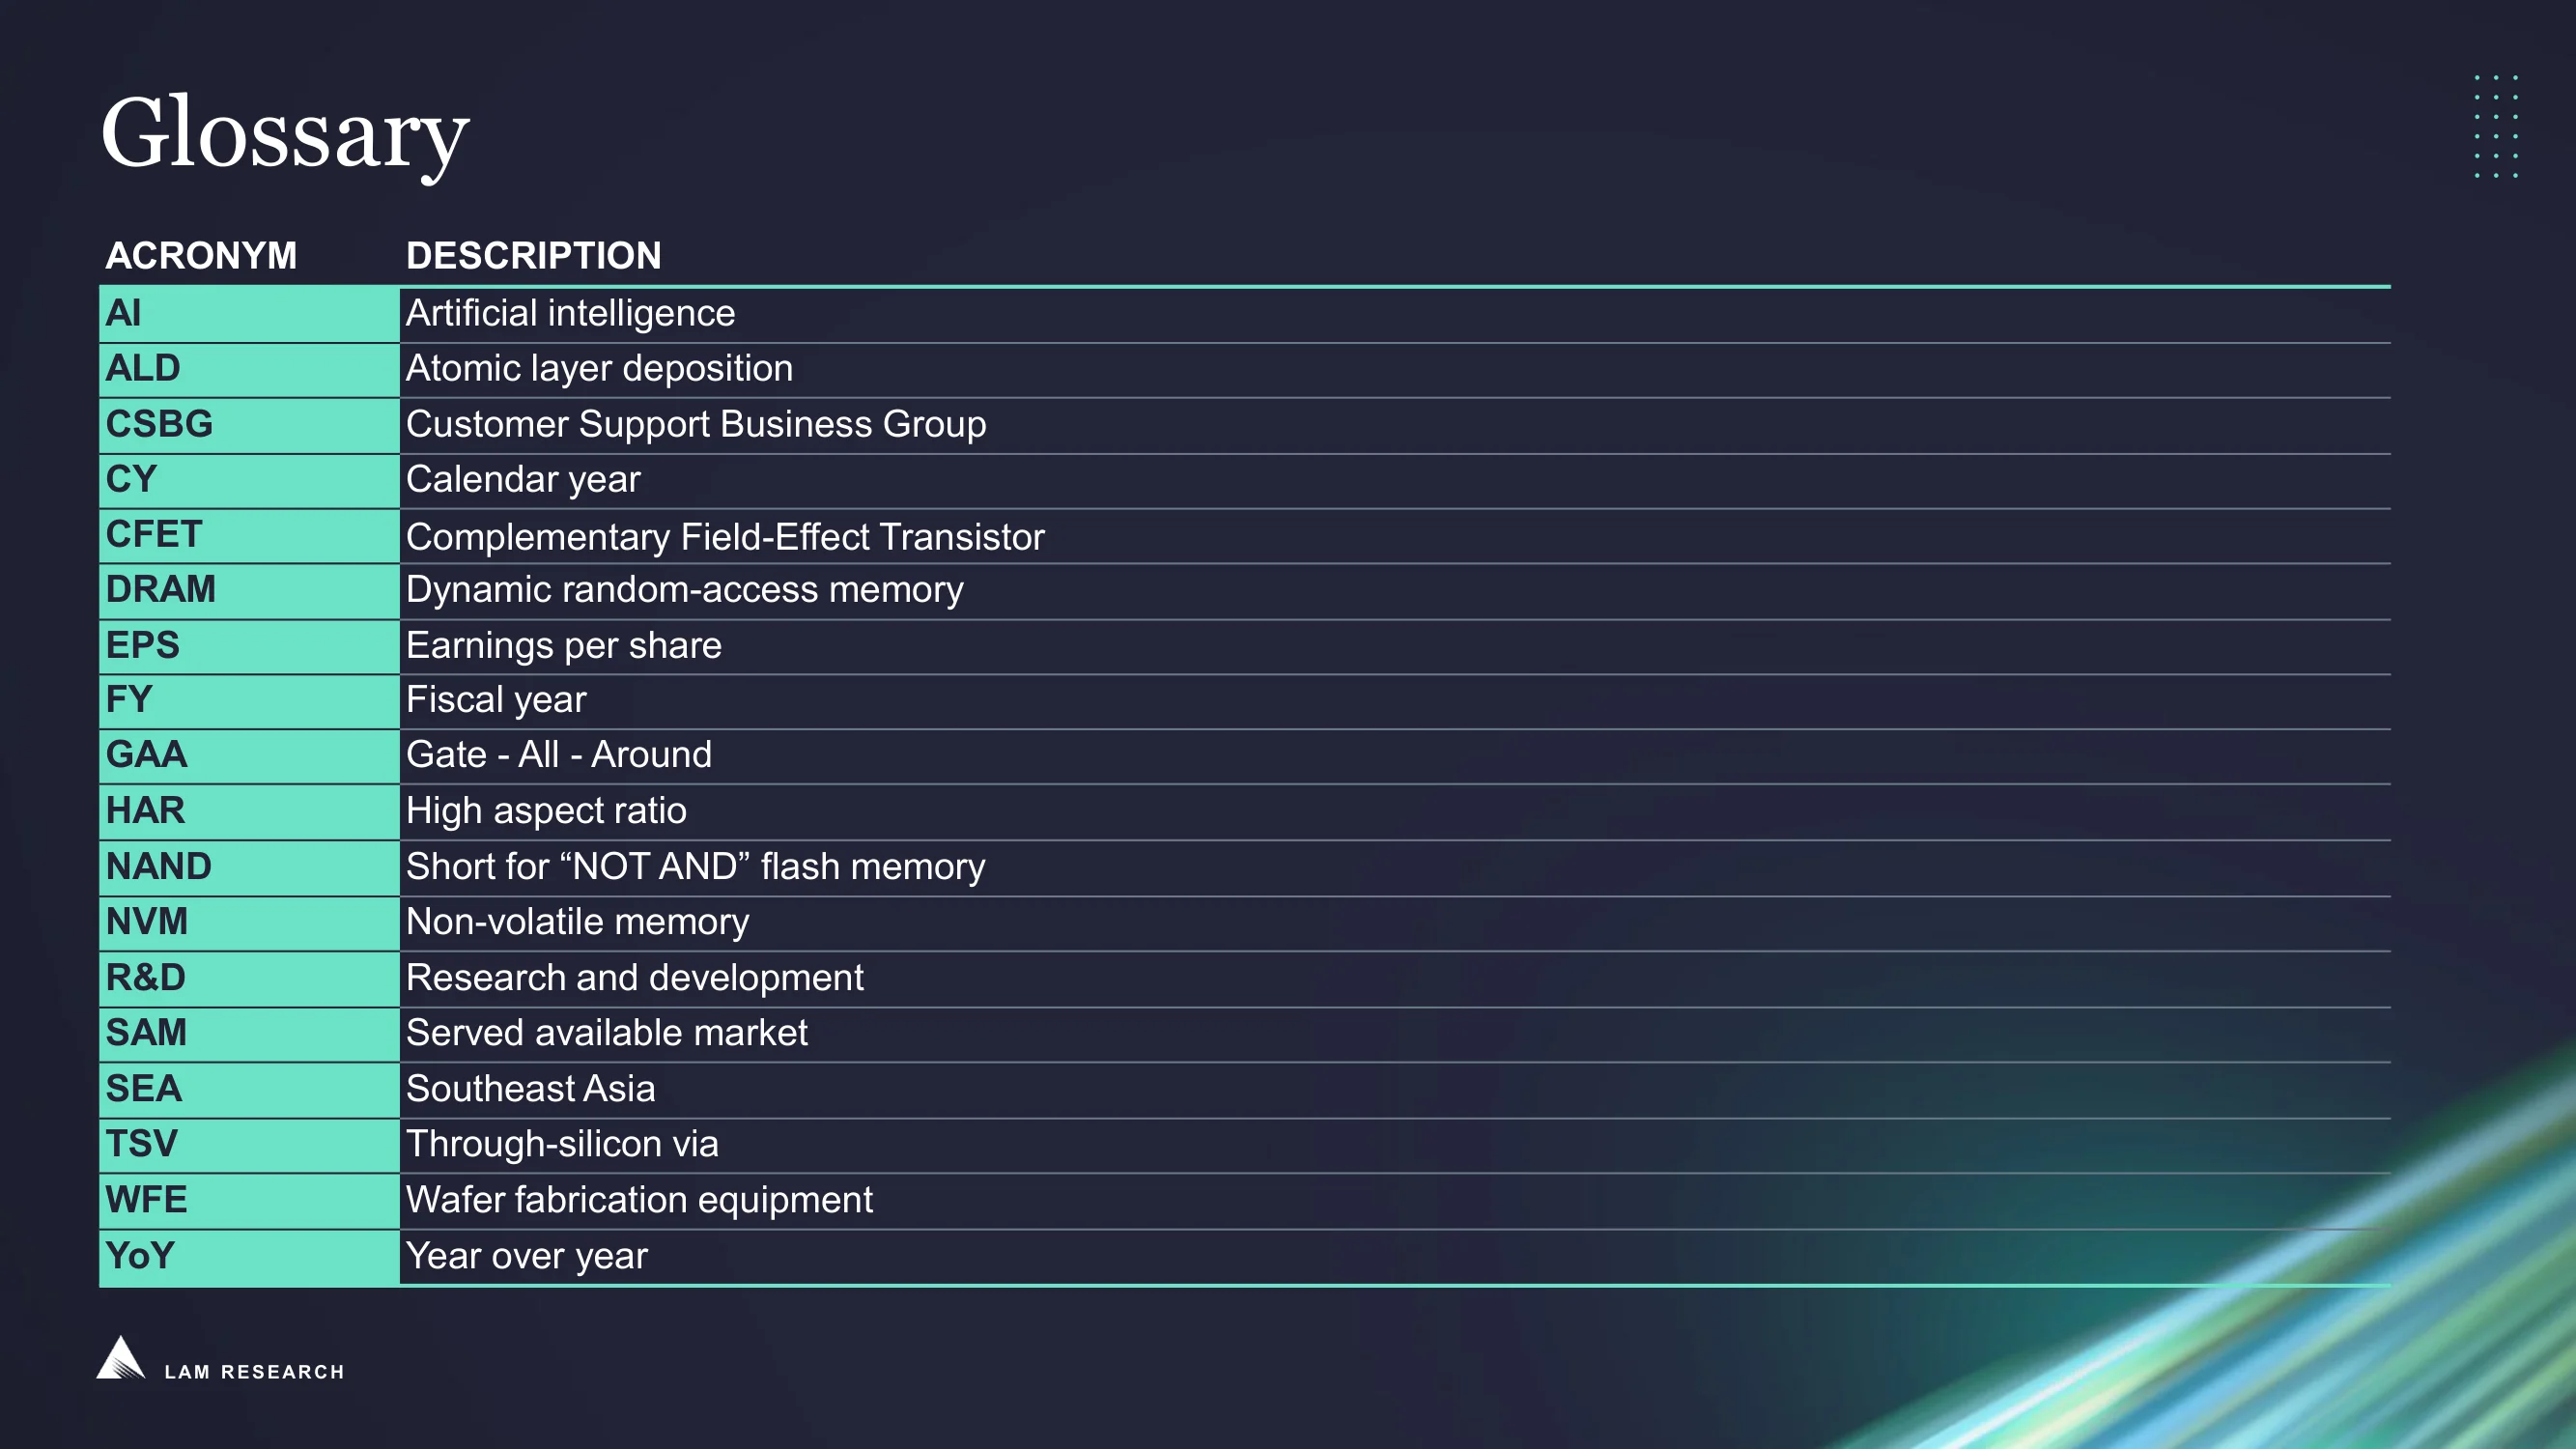Image resolution: width=2576 pixels, height=1449 pixels.
Task: Click the CSBG acronym cell
Action: tap(249, 425)
